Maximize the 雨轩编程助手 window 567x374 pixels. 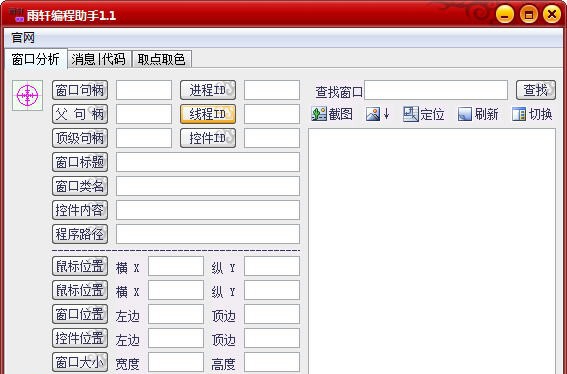pyautogui.click(x=529, y=14)
